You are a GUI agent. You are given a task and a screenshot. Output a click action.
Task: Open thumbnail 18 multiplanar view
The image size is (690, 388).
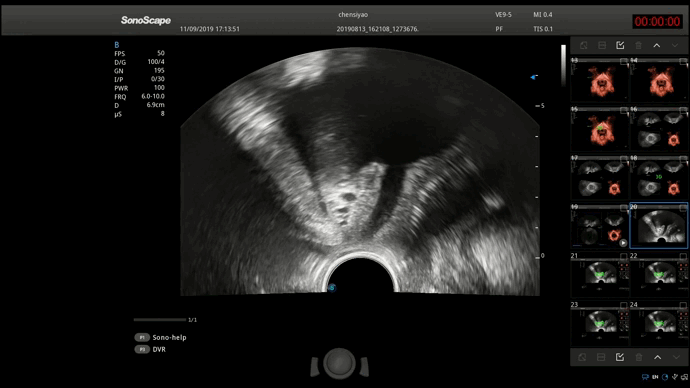click(x=659, y=178)
